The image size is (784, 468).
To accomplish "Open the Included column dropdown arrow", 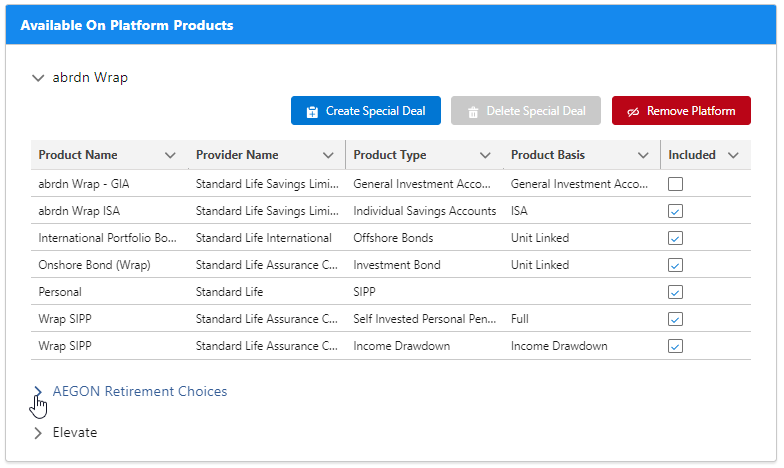I will coord(733,155).
